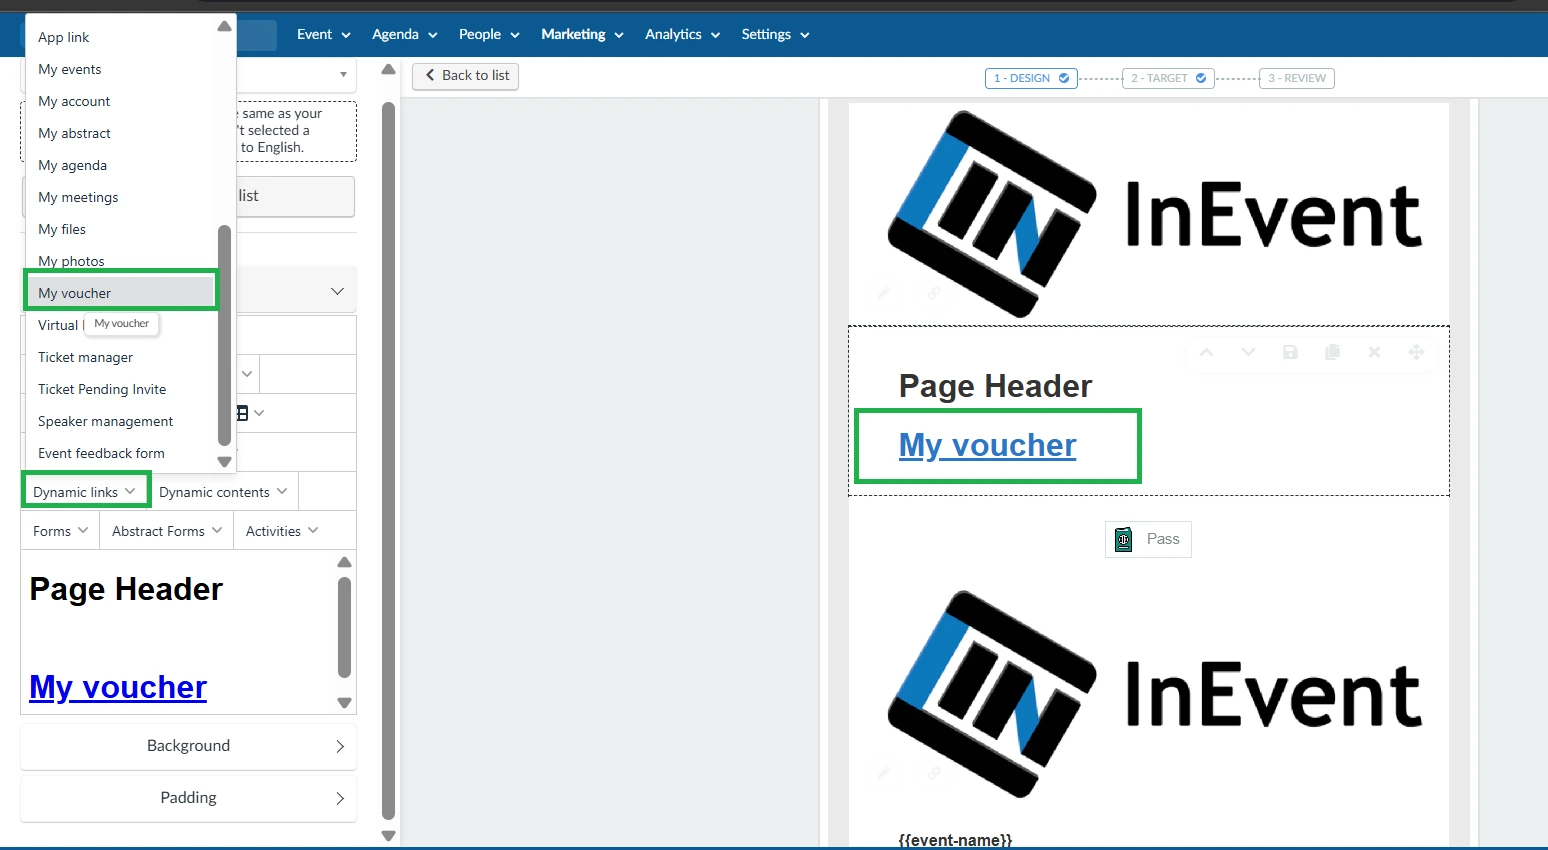1548x850 pixels.
Task: Open the Marketing menu
Action: [x=582, y=34]
